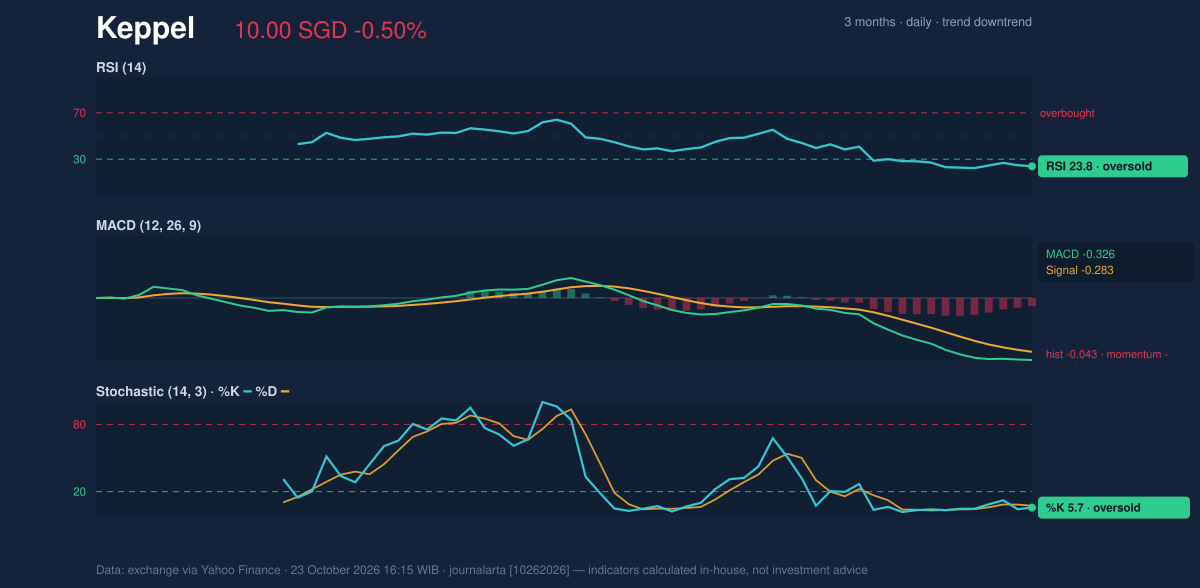
Task: Click the overbought label beside RSI chart
Action: click(x=1067, y=113)
